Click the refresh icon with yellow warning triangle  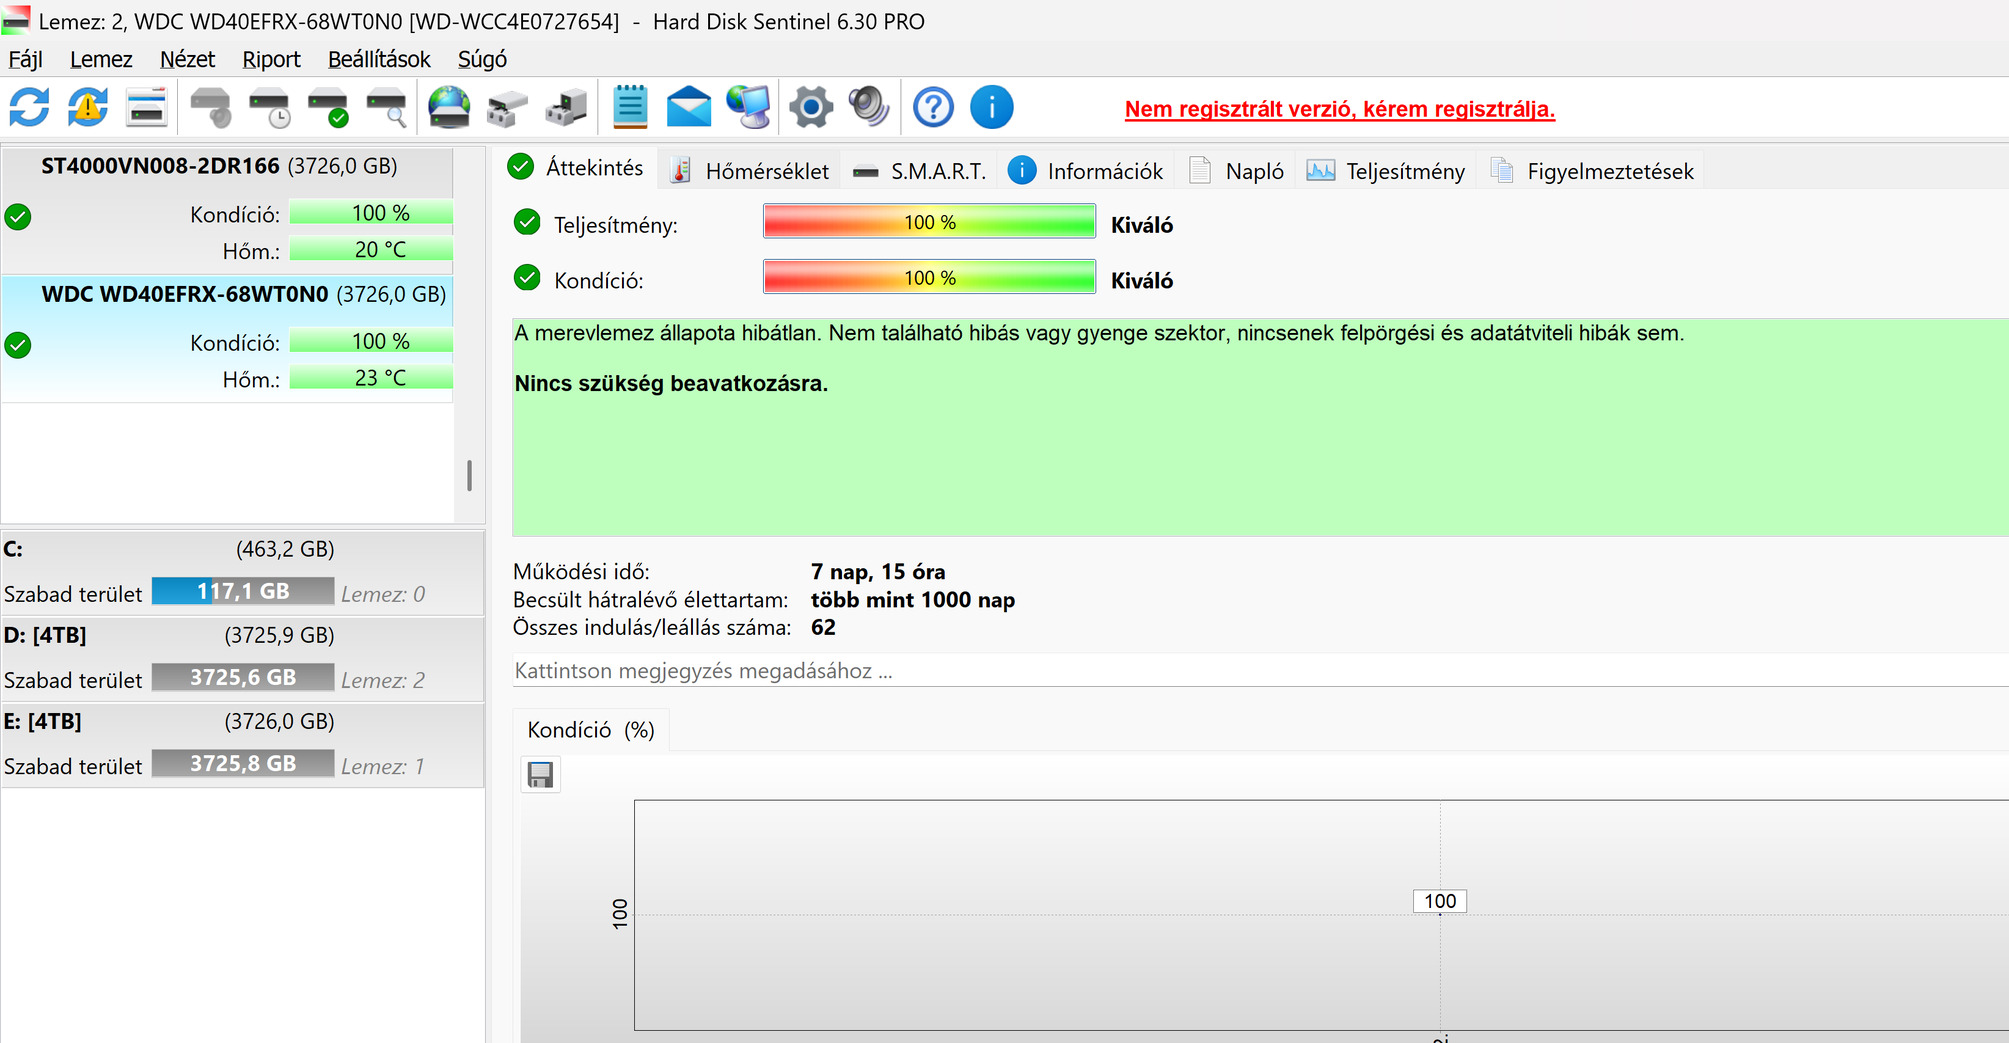click(x=88, y=107)
